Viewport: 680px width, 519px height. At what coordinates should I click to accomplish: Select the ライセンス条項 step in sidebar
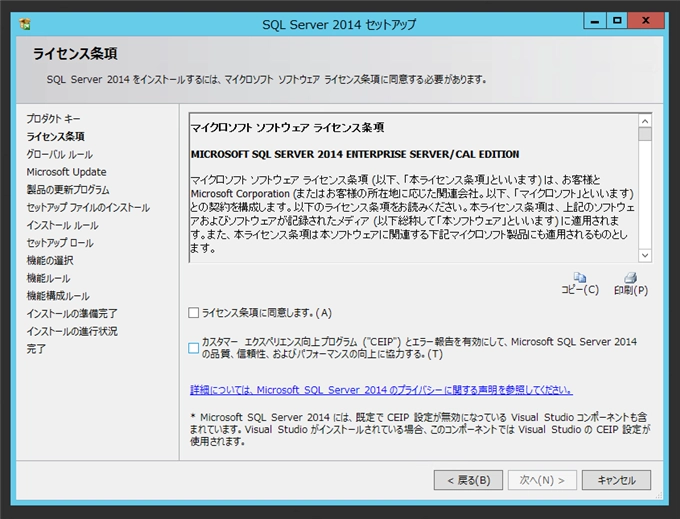pos(56,136)
